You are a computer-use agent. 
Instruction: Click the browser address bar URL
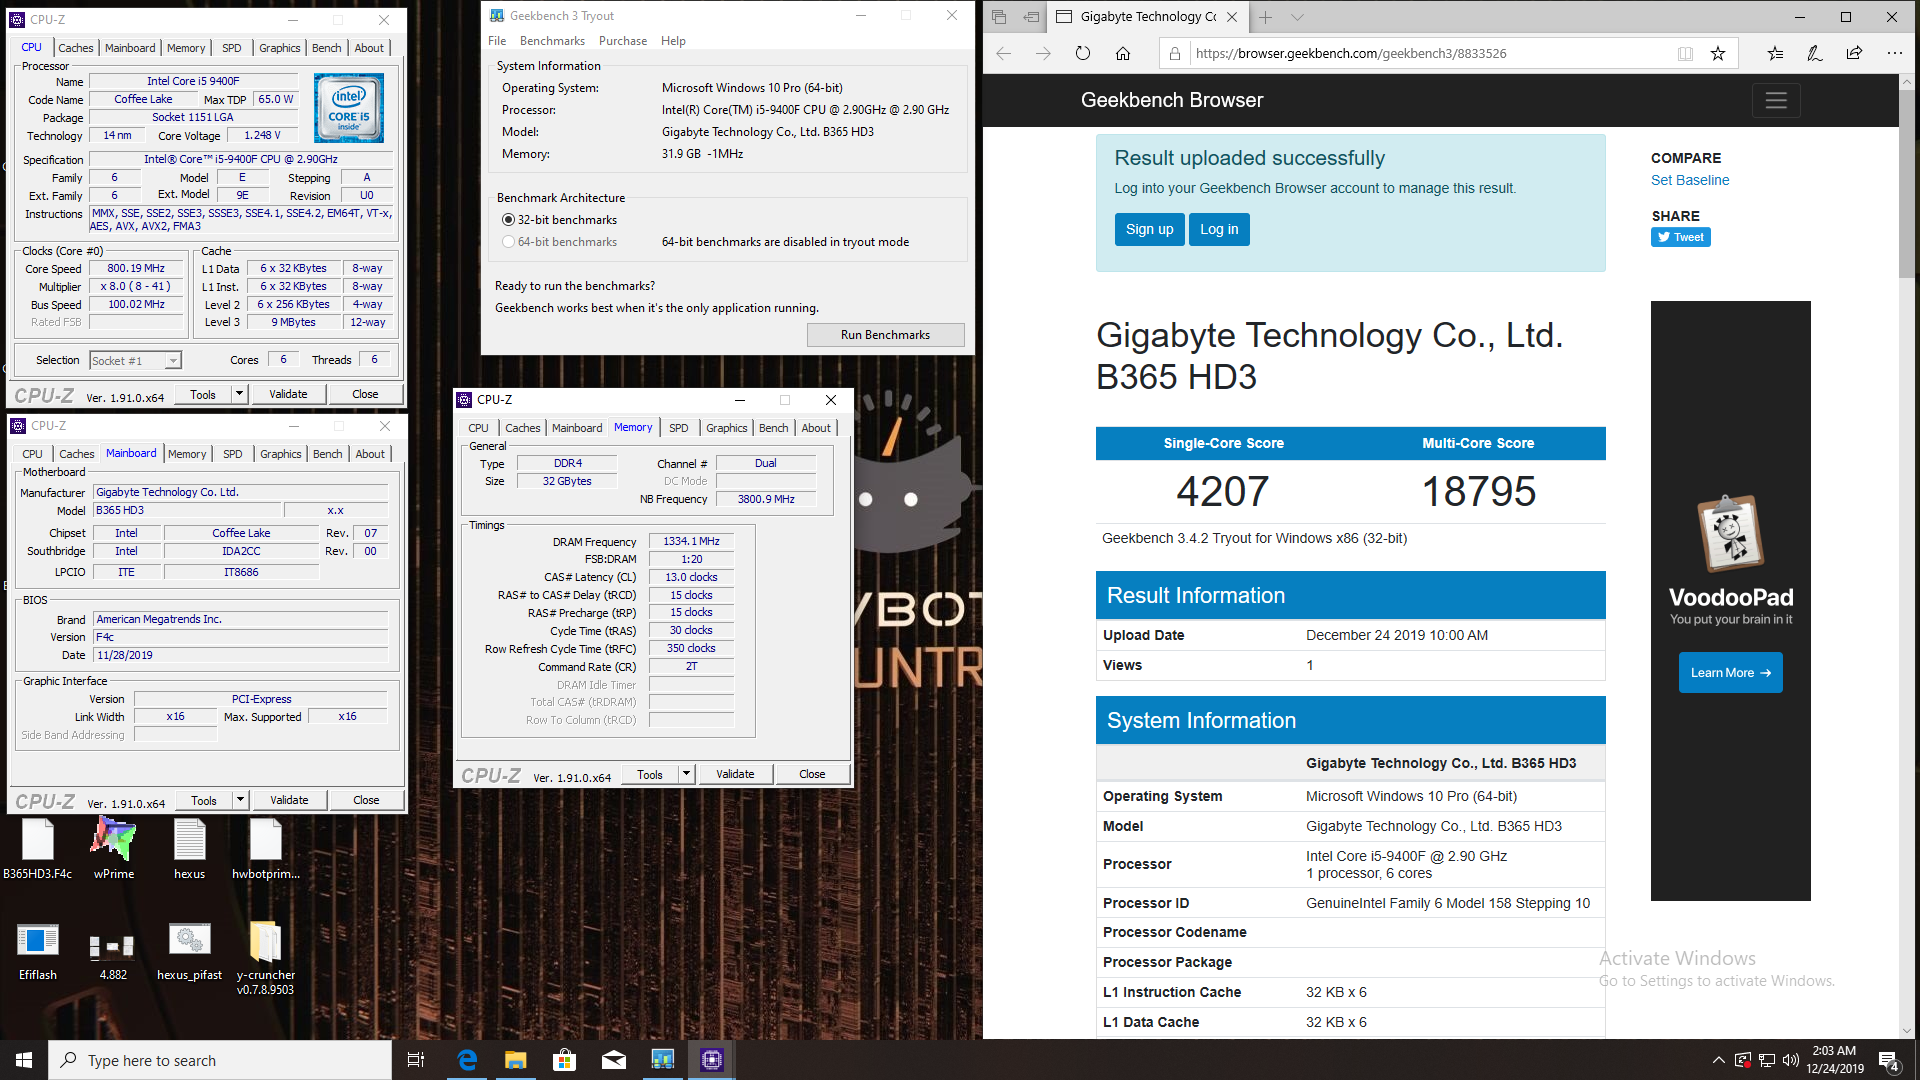(x=1351, y=54)
